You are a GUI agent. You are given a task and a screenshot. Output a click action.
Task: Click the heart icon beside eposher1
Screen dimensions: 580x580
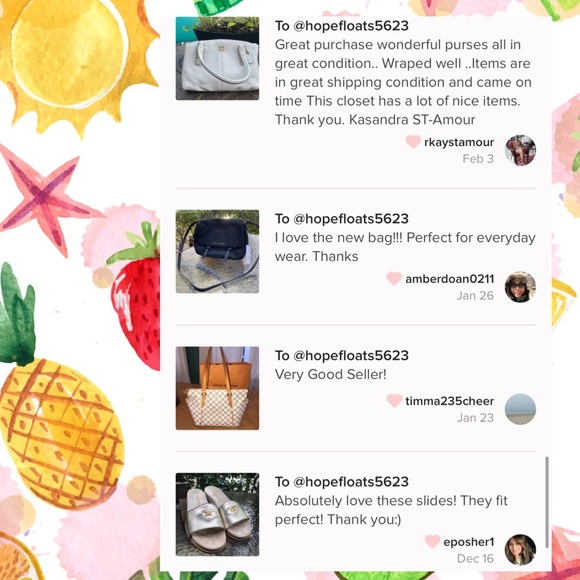[432, 542]
